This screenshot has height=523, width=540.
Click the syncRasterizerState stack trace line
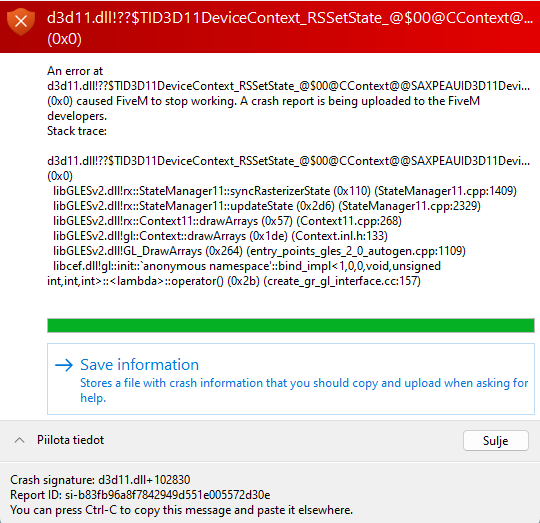pos(285,191)
